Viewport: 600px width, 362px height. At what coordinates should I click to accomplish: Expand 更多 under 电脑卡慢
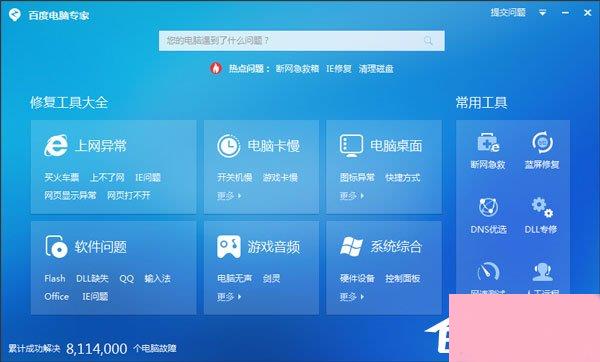tap(229, 196)
